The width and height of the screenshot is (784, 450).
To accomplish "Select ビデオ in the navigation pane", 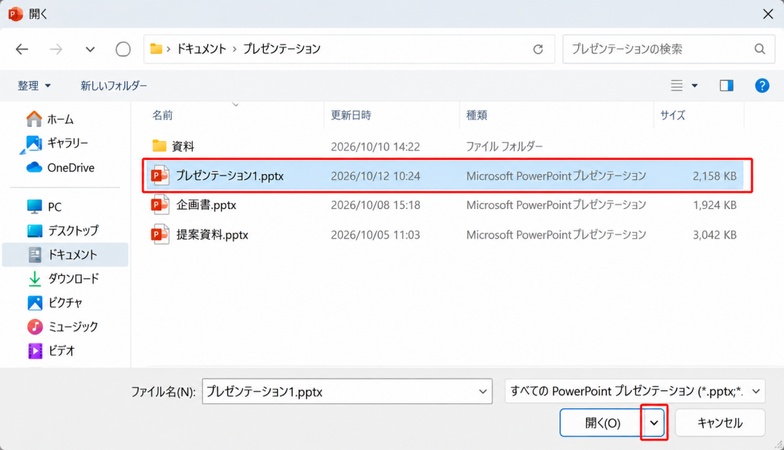I will [51, 350].
